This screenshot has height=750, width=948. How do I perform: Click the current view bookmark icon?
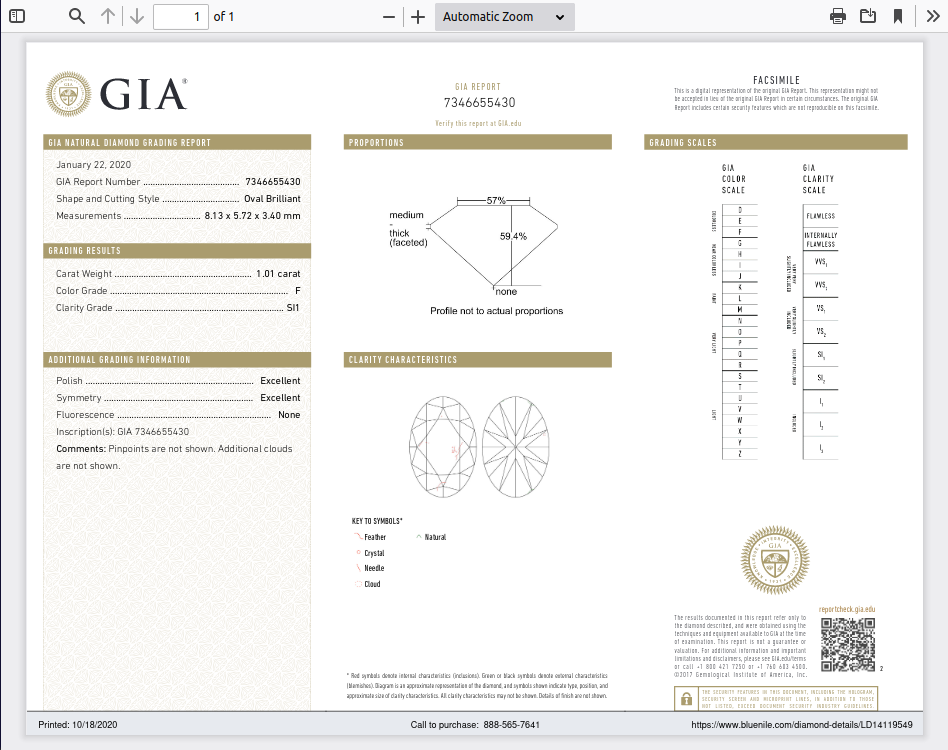[x=898, y=16]
